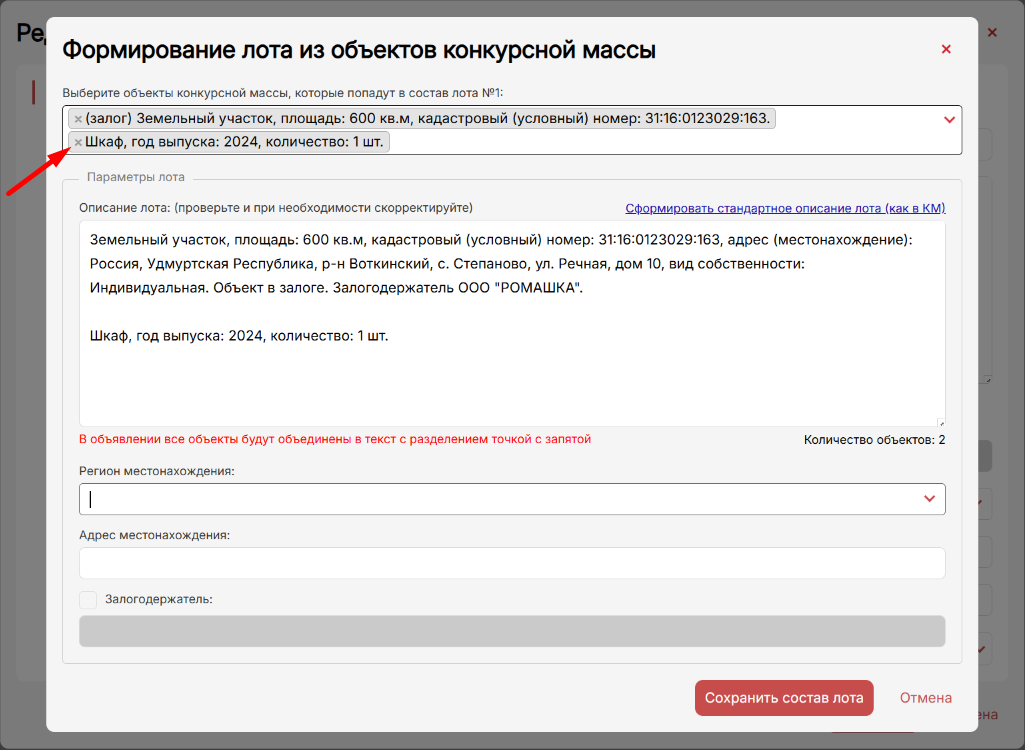Viewport: 1025px width, 750px height.
Task: Select the (залог) Земельный участок tag label
Action: pyautogui.click(x=428, y=119)
